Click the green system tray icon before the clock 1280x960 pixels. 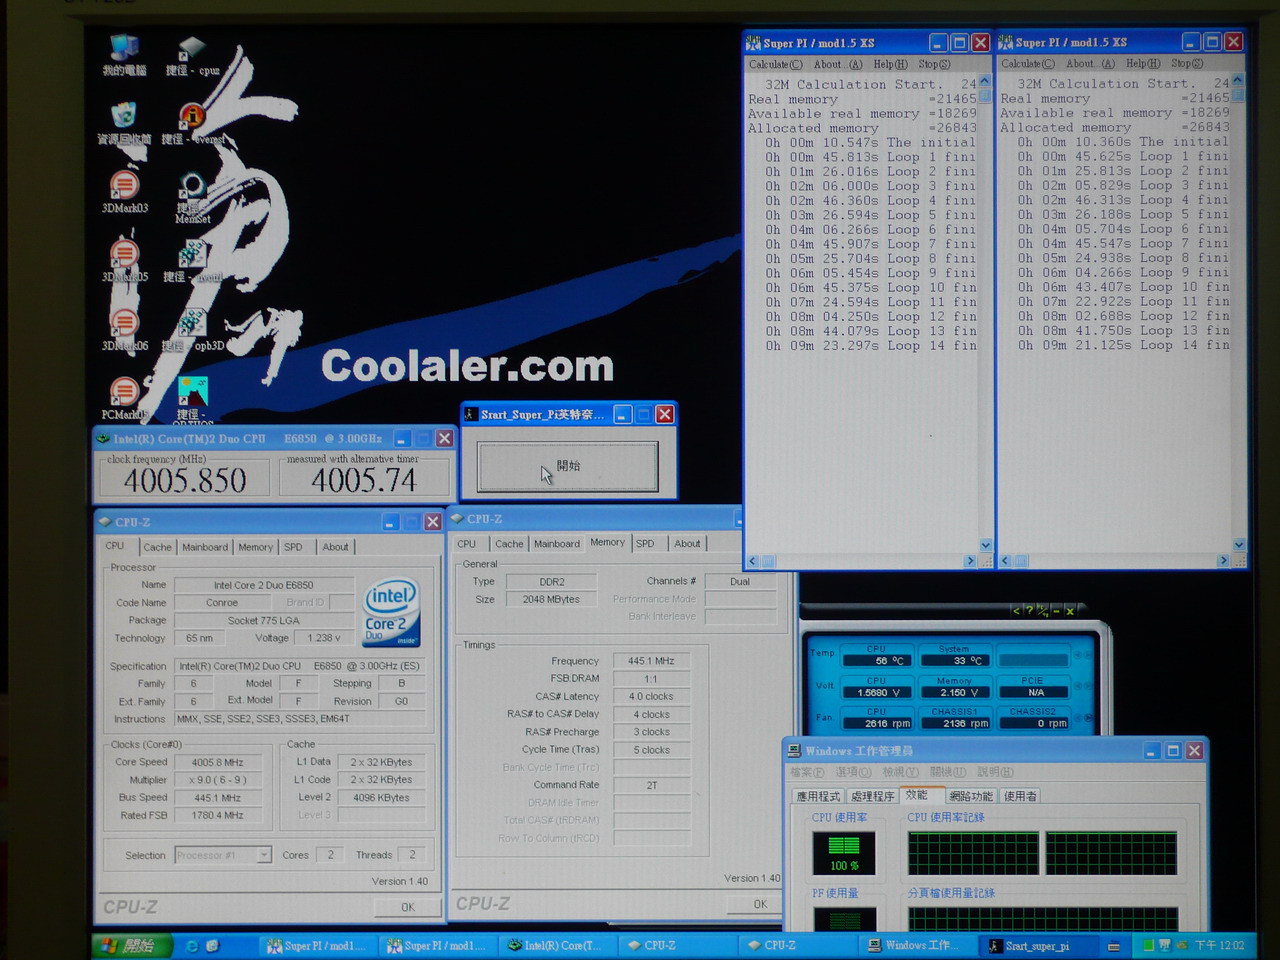1148,945
